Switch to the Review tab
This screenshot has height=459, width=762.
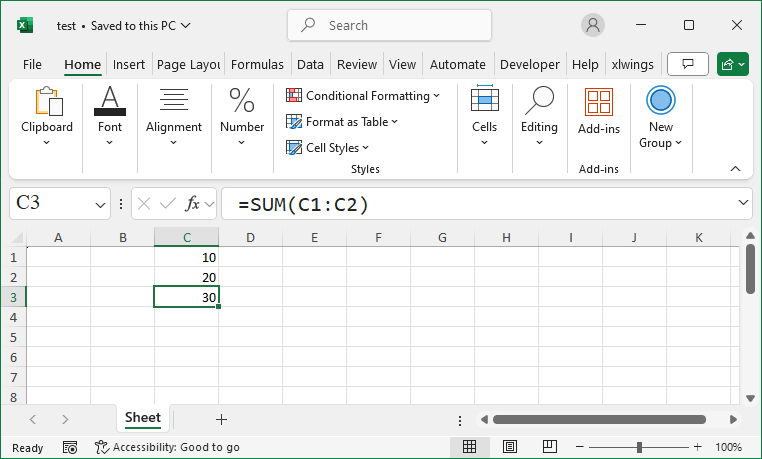point(357,64)
